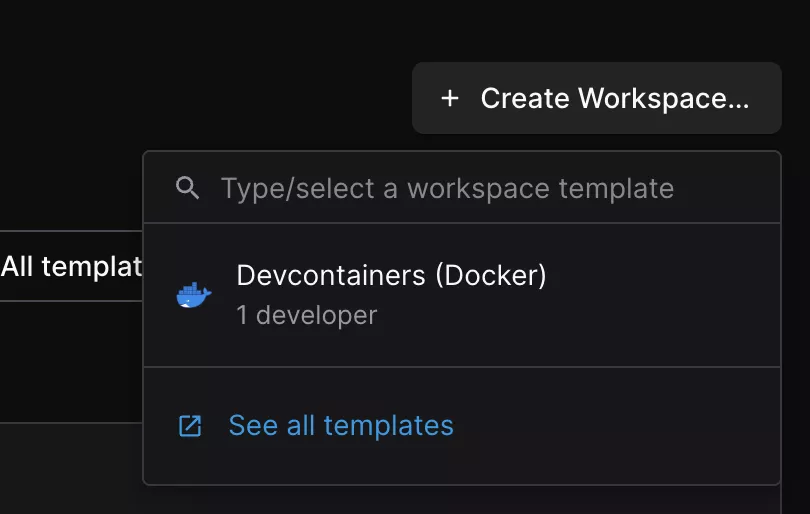Click the 1 developer subtitle text
Image resolution: width=810 pixels, height=514 pixels.
click(x=307, y=315)
